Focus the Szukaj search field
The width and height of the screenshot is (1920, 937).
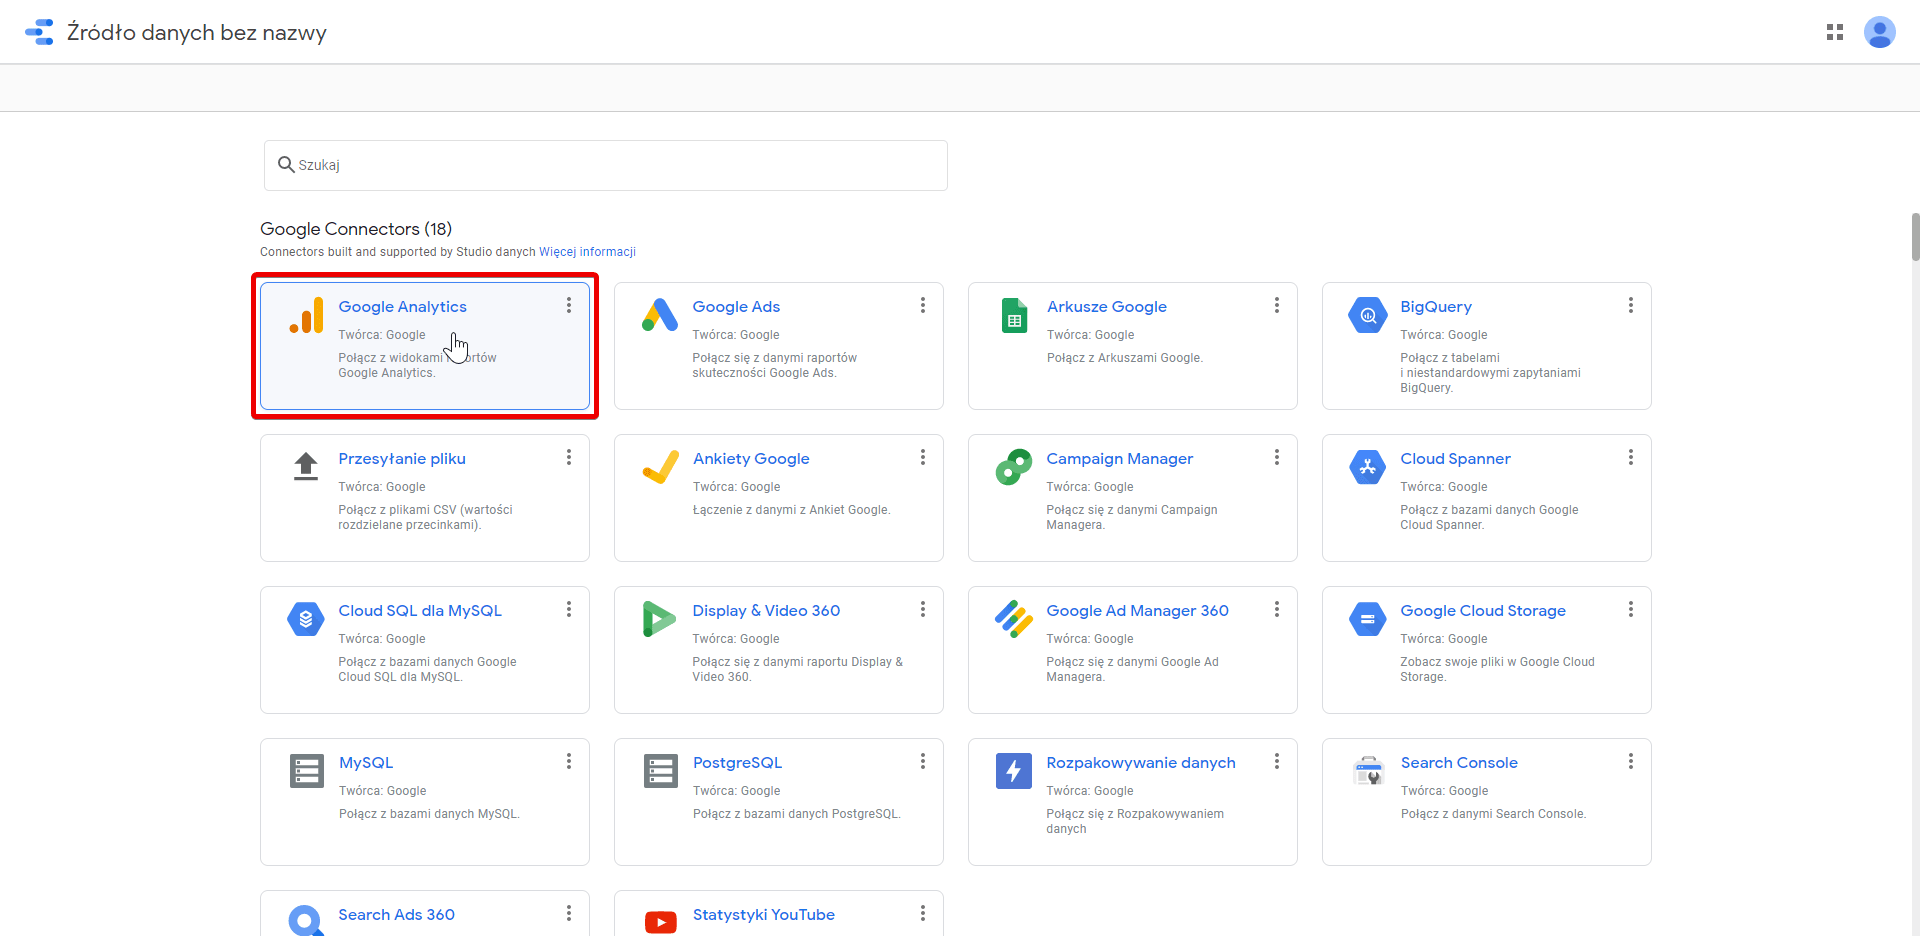606,165
